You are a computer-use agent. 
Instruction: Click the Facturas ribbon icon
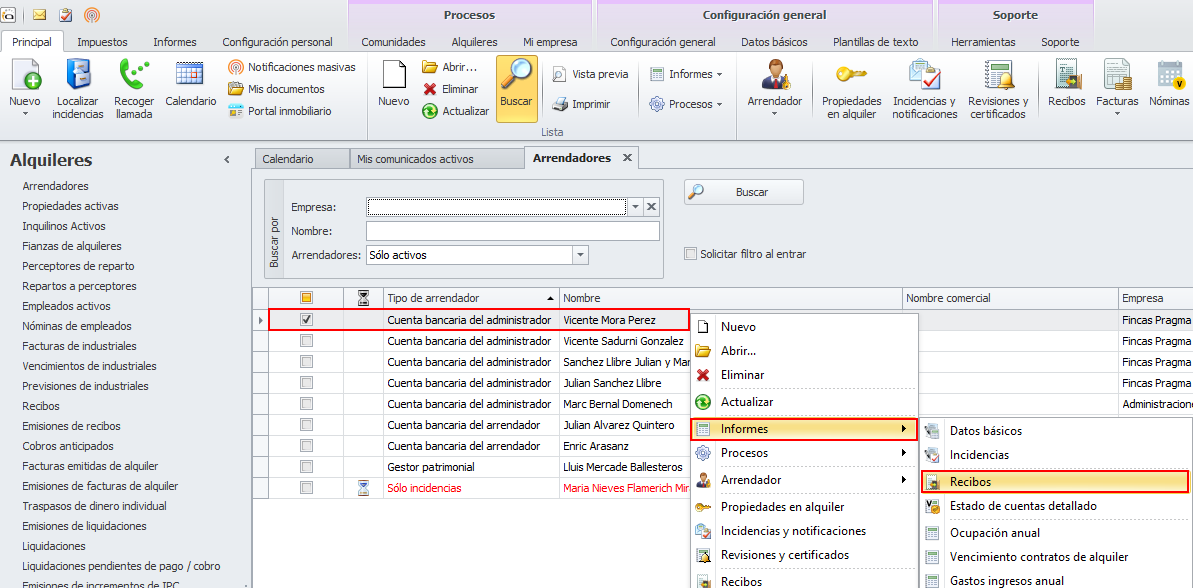1117,76
